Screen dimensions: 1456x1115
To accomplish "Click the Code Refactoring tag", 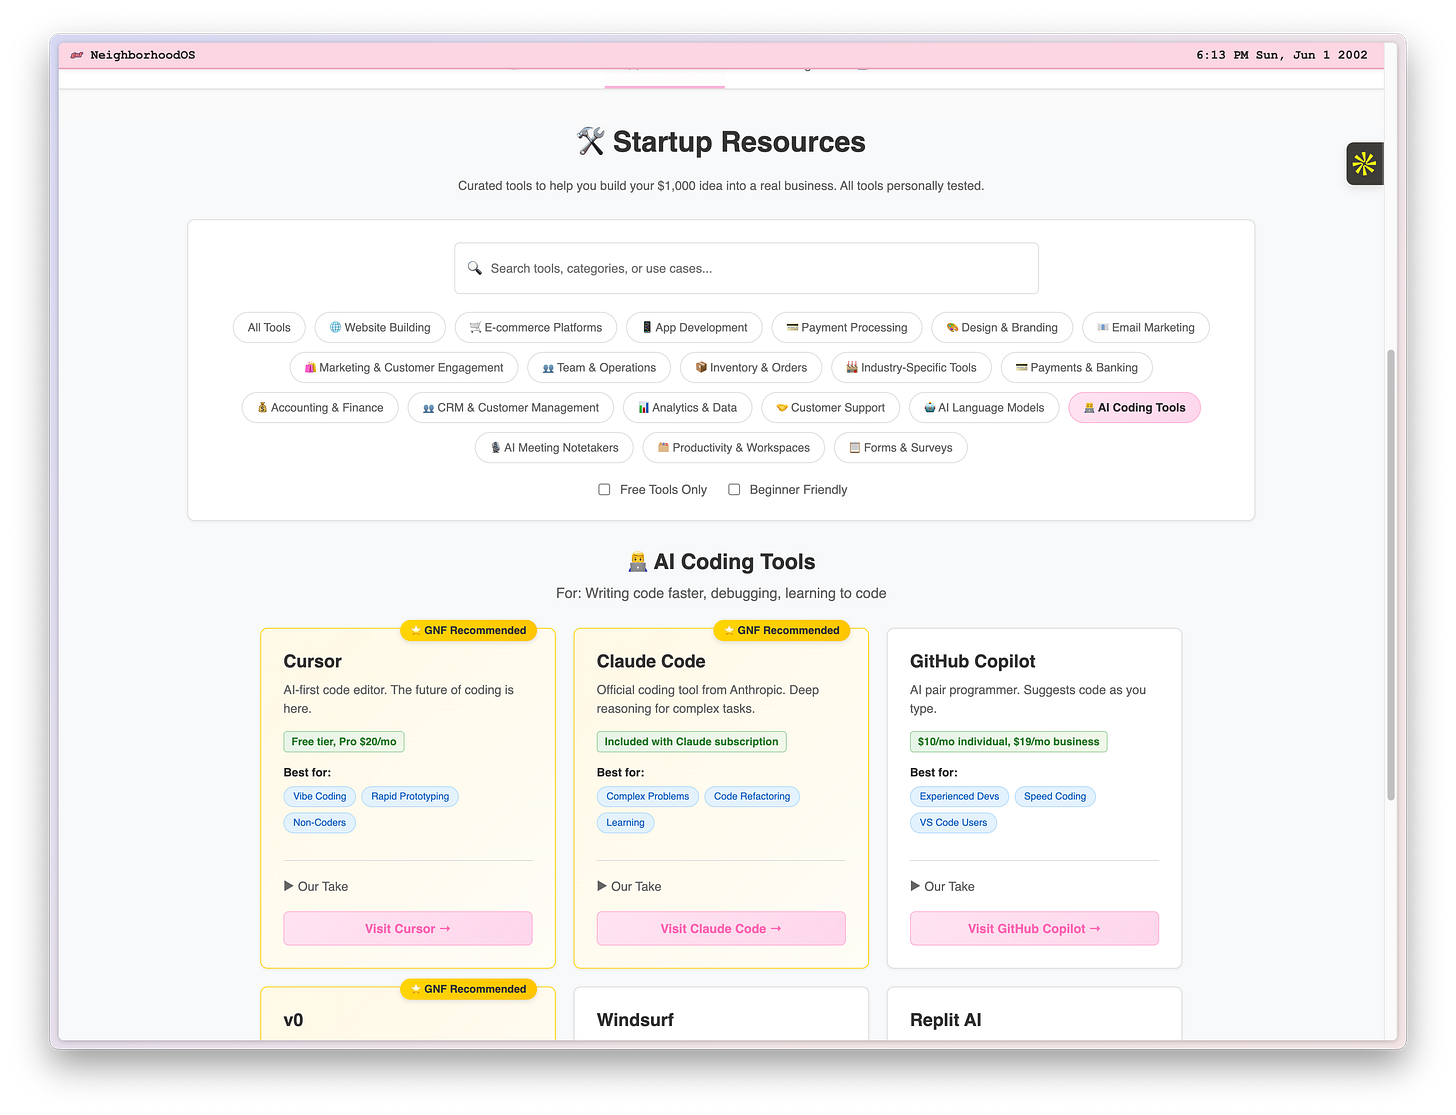I will (x=752, y=796).
